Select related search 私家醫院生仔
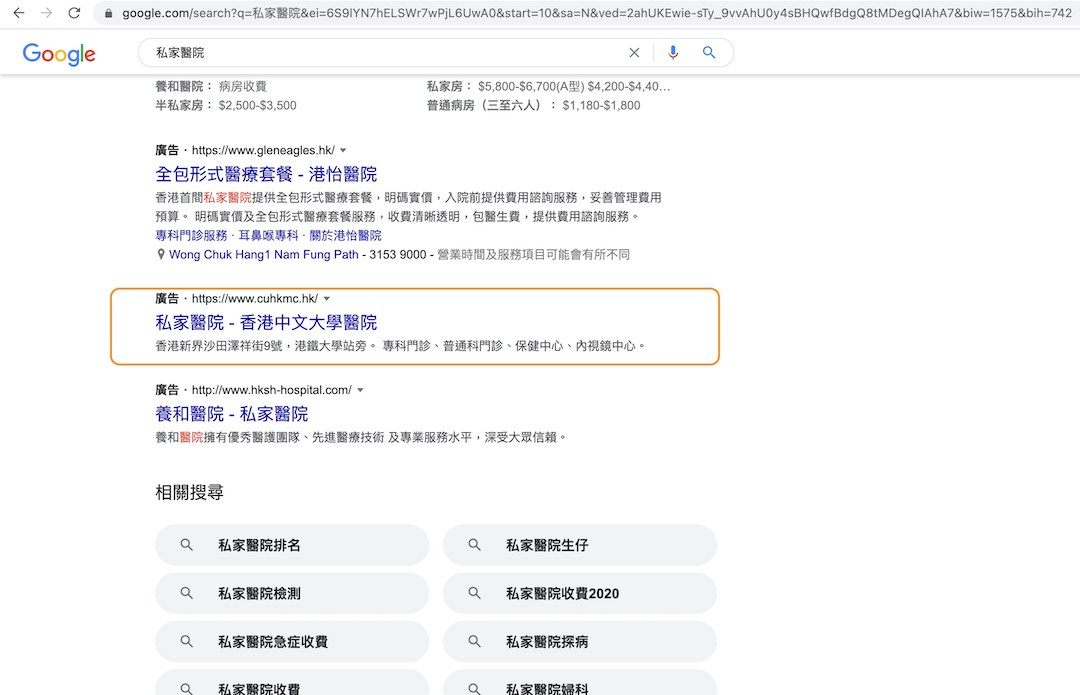 click(580, 545)
